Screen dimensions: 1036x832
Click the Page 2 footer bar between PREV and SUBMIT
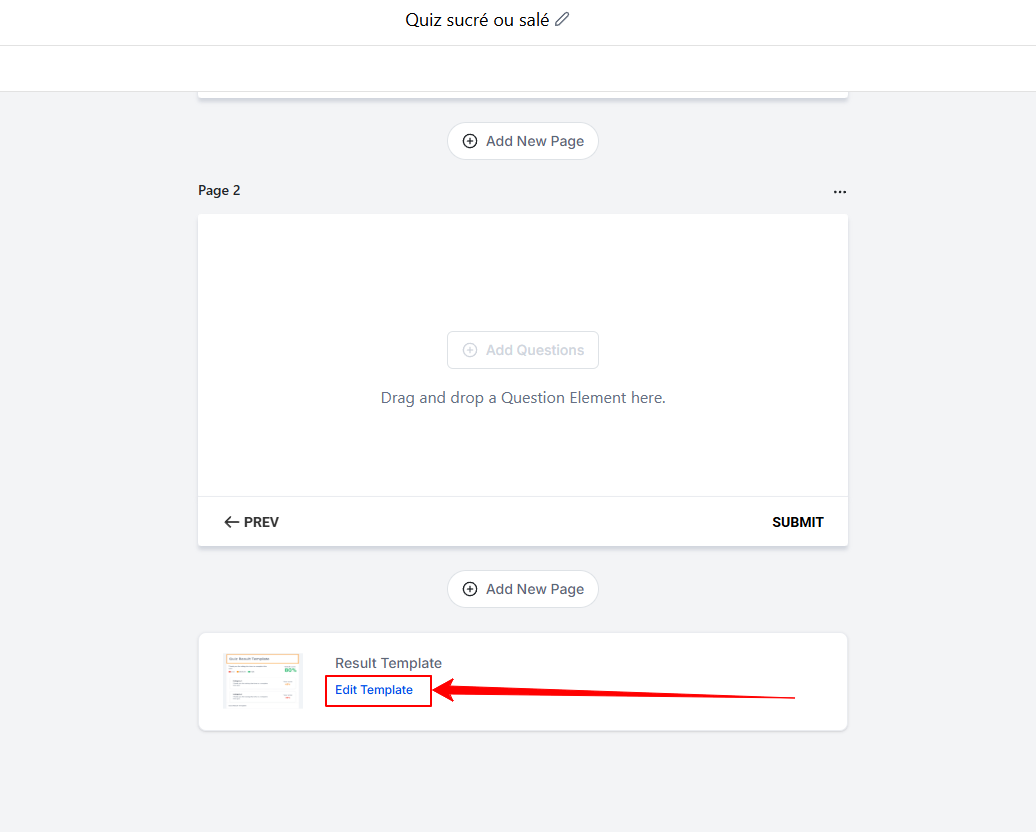525,522
